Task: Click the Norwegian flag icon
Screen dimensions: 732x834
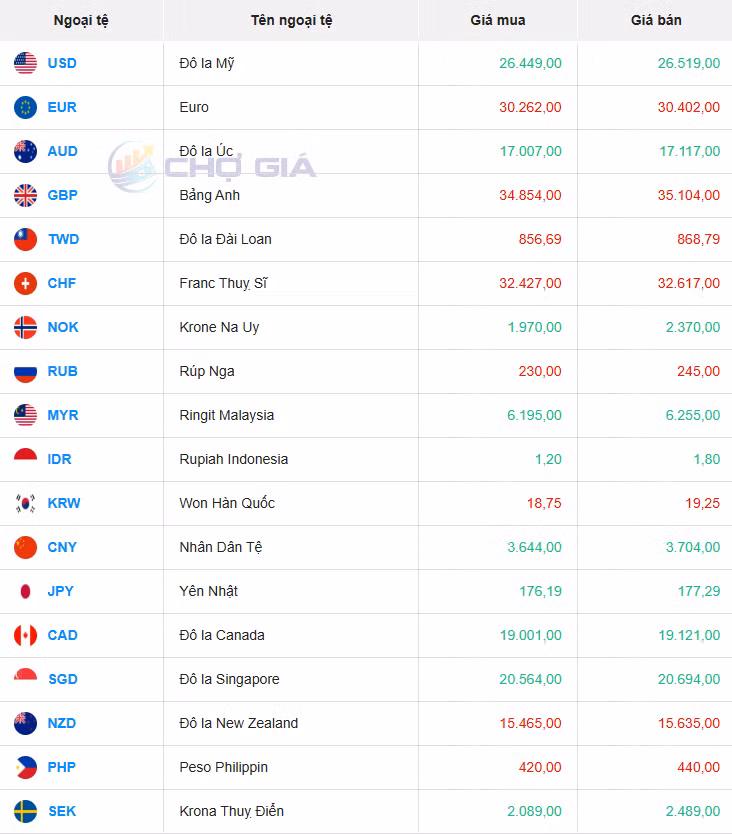Action: pos(26,328)
